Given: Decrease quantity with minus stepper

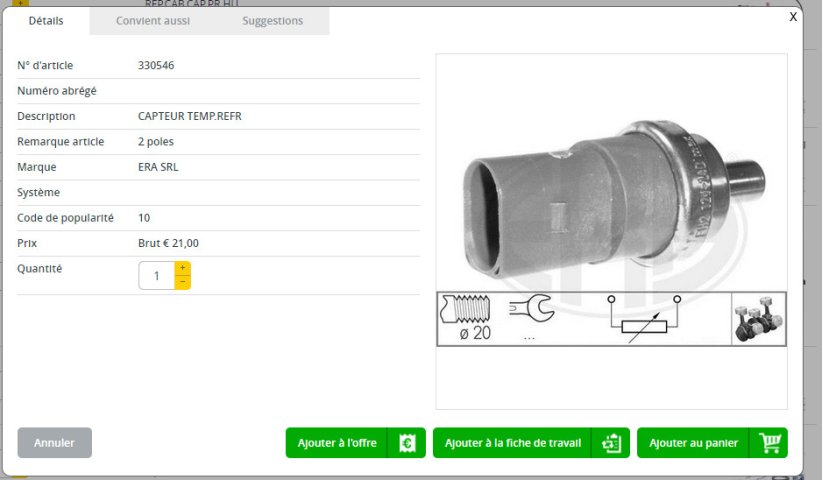Looking at the screenshot, I should coord(182,282).
